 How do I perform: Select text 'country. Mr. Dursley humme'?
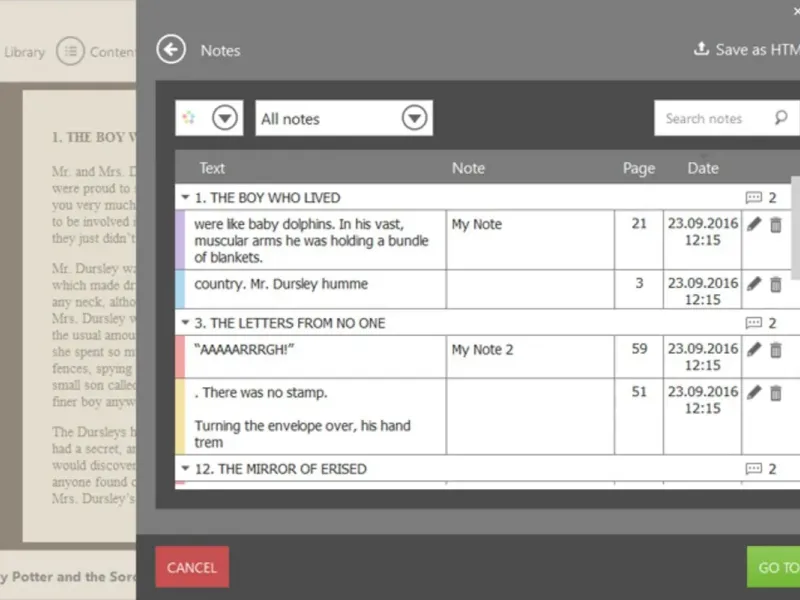tap(281, 284)
